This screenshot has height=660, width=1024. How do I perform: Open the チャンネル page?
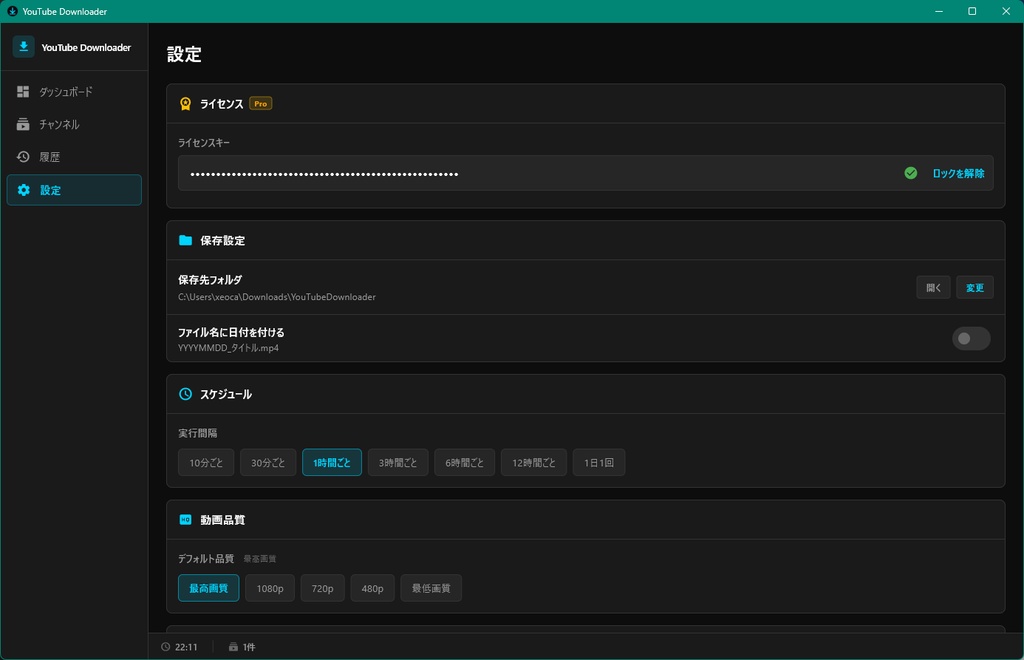[74, 124]
